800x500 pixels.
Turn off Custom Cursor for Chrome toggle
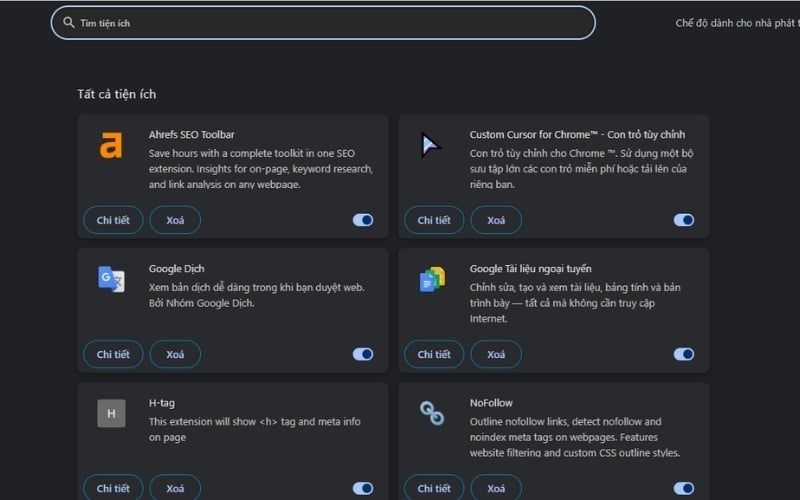[684, 220]
